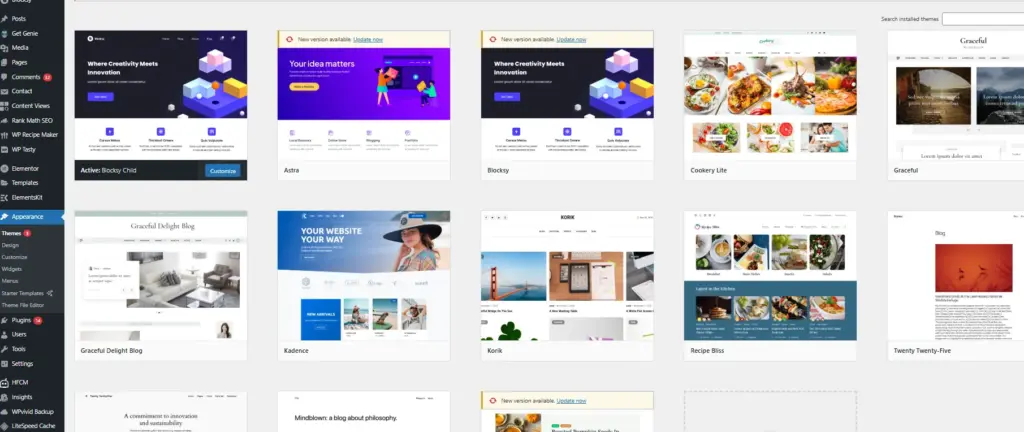This screenshot has width=1024, height=432.
Task: Go to Theme File Editor submenu
Action: point(24,304)
